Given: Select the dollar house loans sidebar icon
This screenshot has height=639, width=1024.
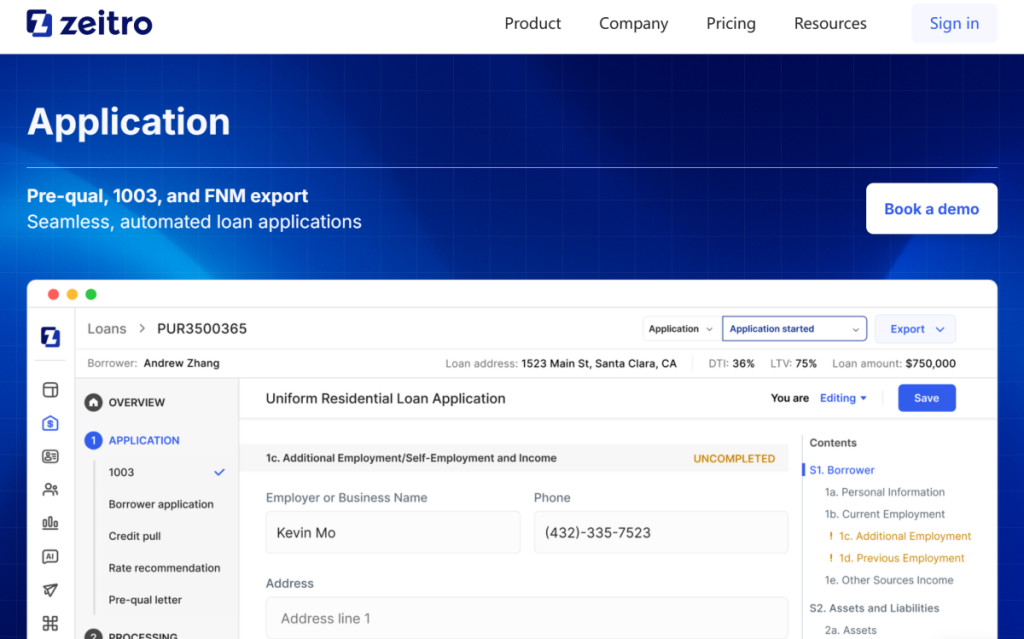Looking at the screenshot, I should (50, 423).
